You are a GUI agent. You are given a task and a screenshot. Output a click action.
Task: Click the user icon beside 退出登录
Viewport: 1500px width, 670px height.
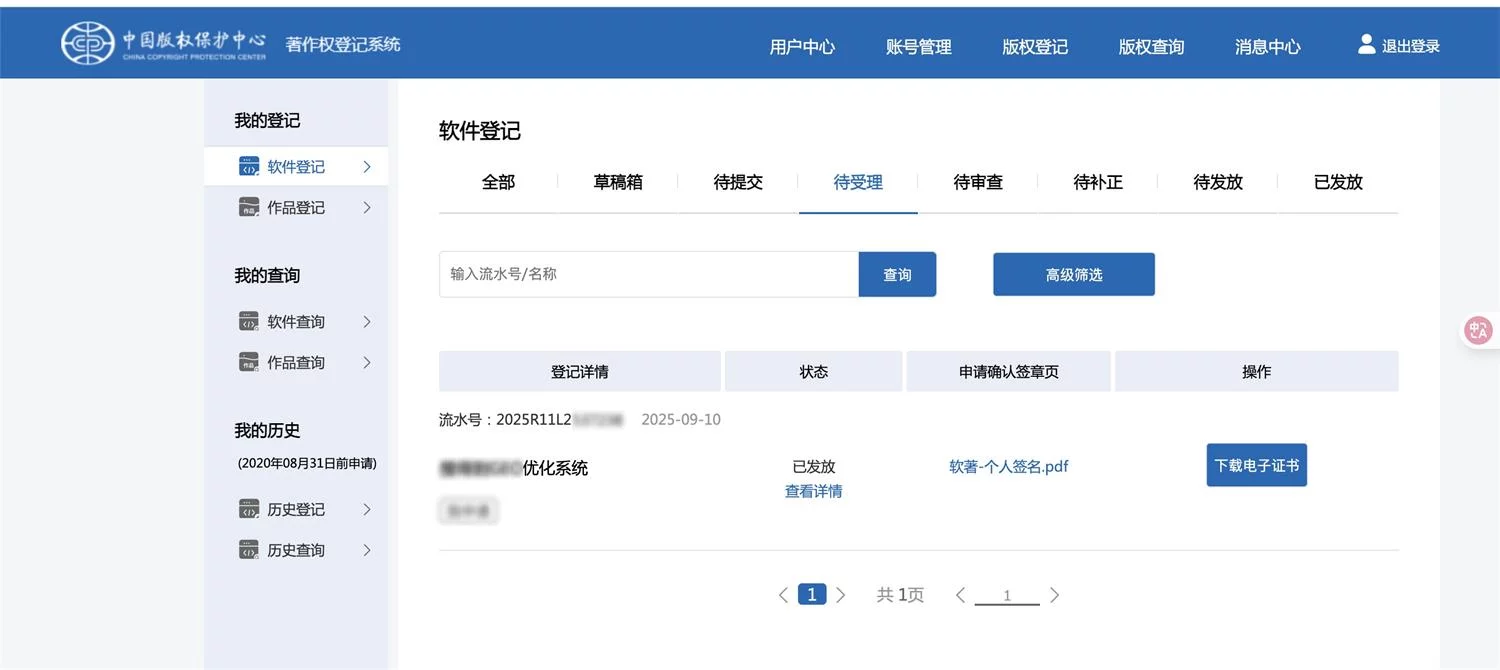click(1366, 43)
